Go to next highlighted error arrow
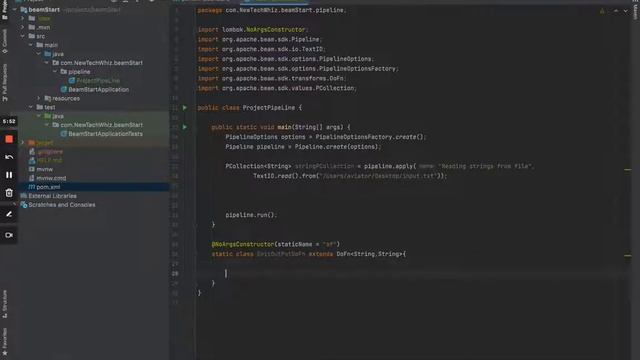 (625, 11)
